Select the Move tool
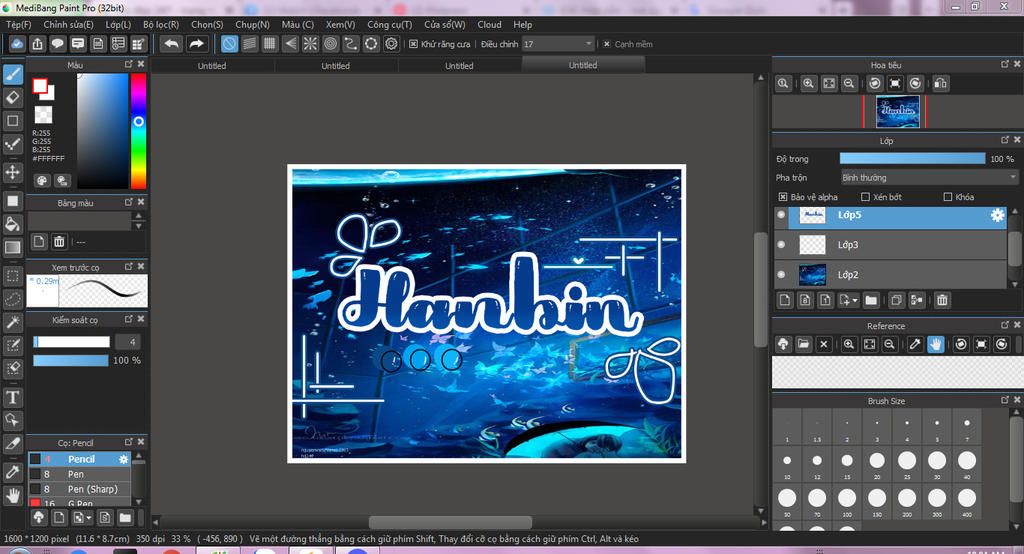1024x554 pixels. pyautogui.click(x=13, y=172)
